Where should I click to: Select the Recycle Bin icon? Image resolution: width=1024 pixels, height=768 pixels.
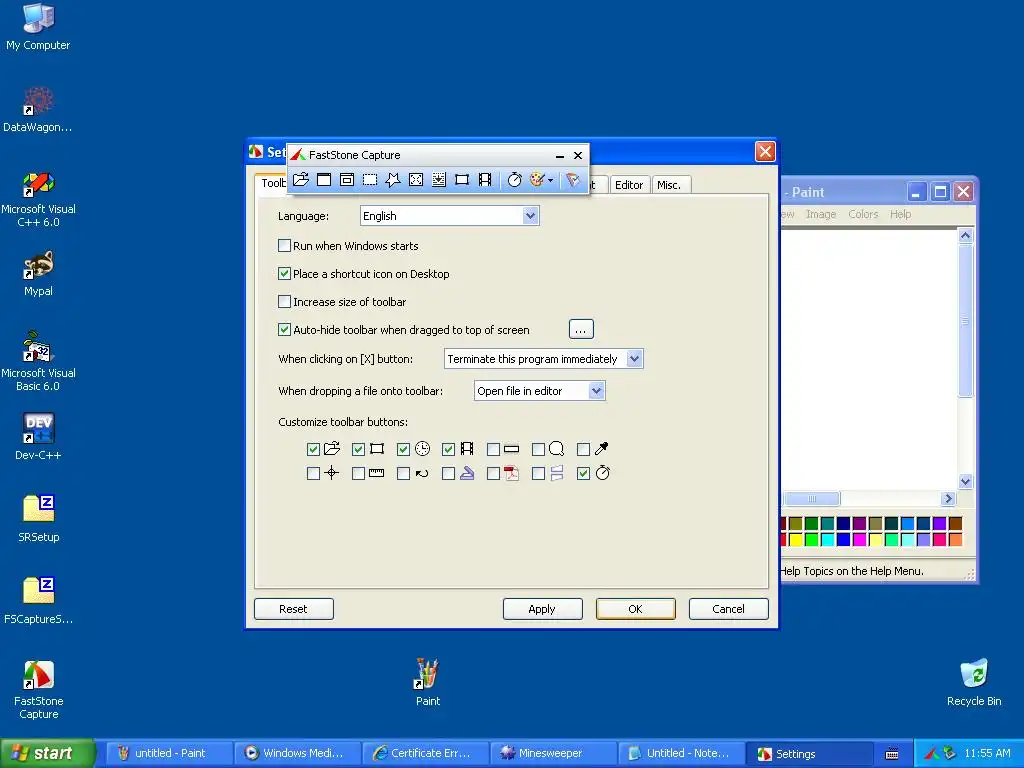tap(974, 682)
